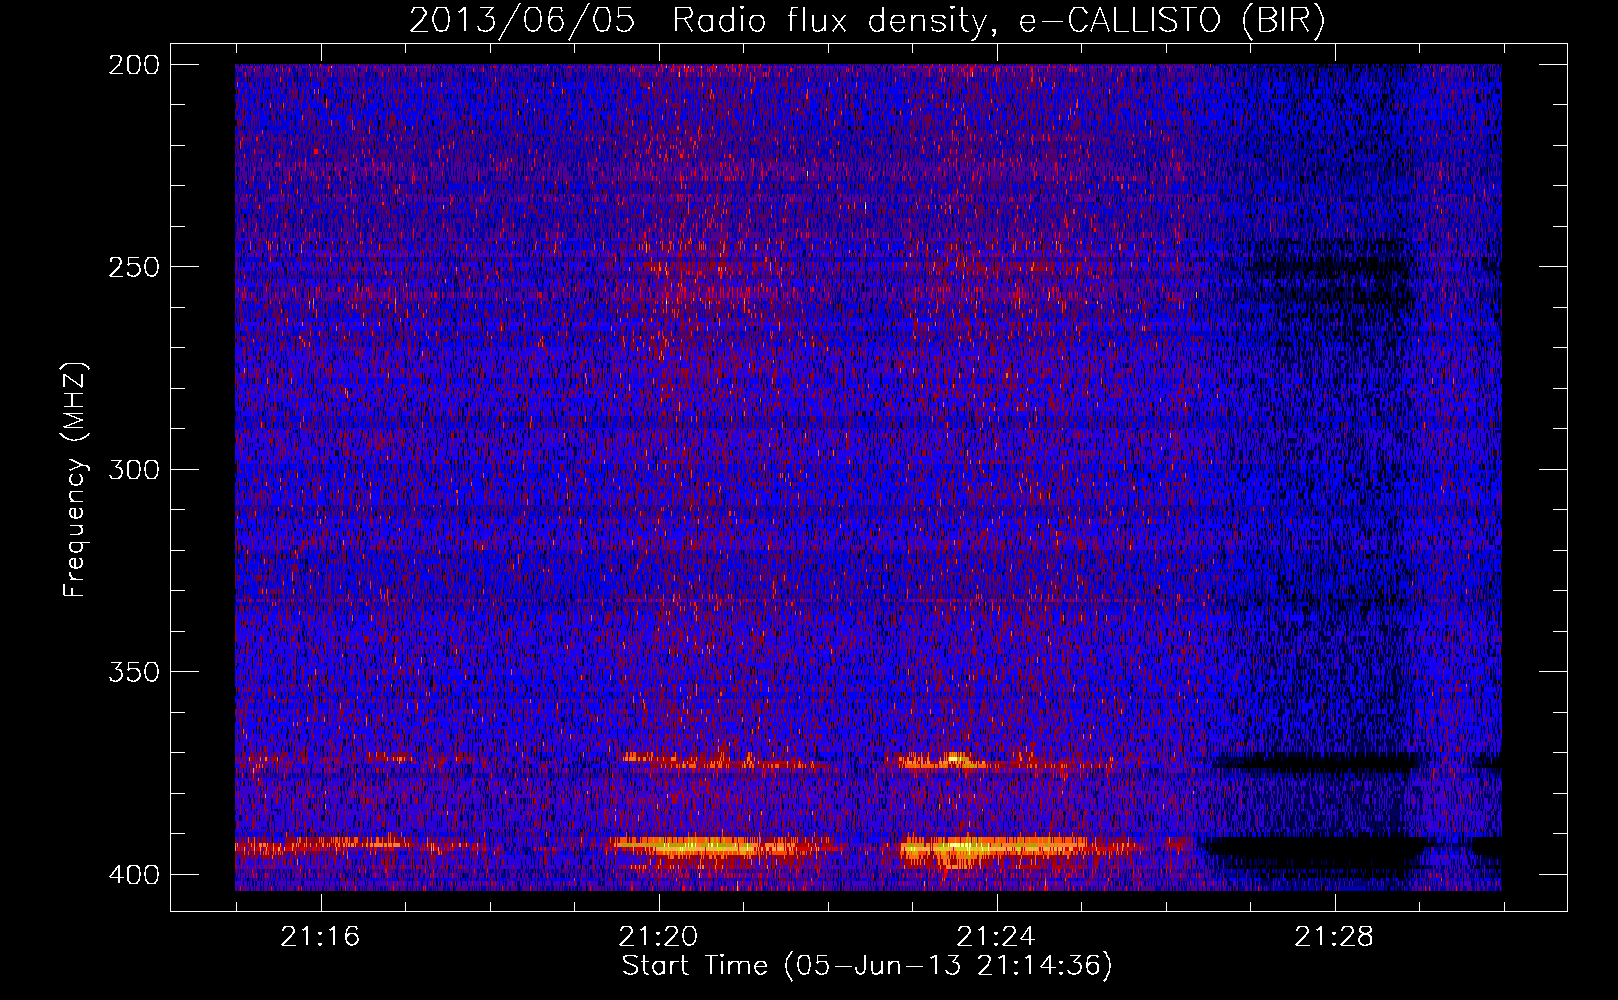Click the 21:16 time axis label
The width and height of the screenshot is (1618, 1000).
point(320,937)
